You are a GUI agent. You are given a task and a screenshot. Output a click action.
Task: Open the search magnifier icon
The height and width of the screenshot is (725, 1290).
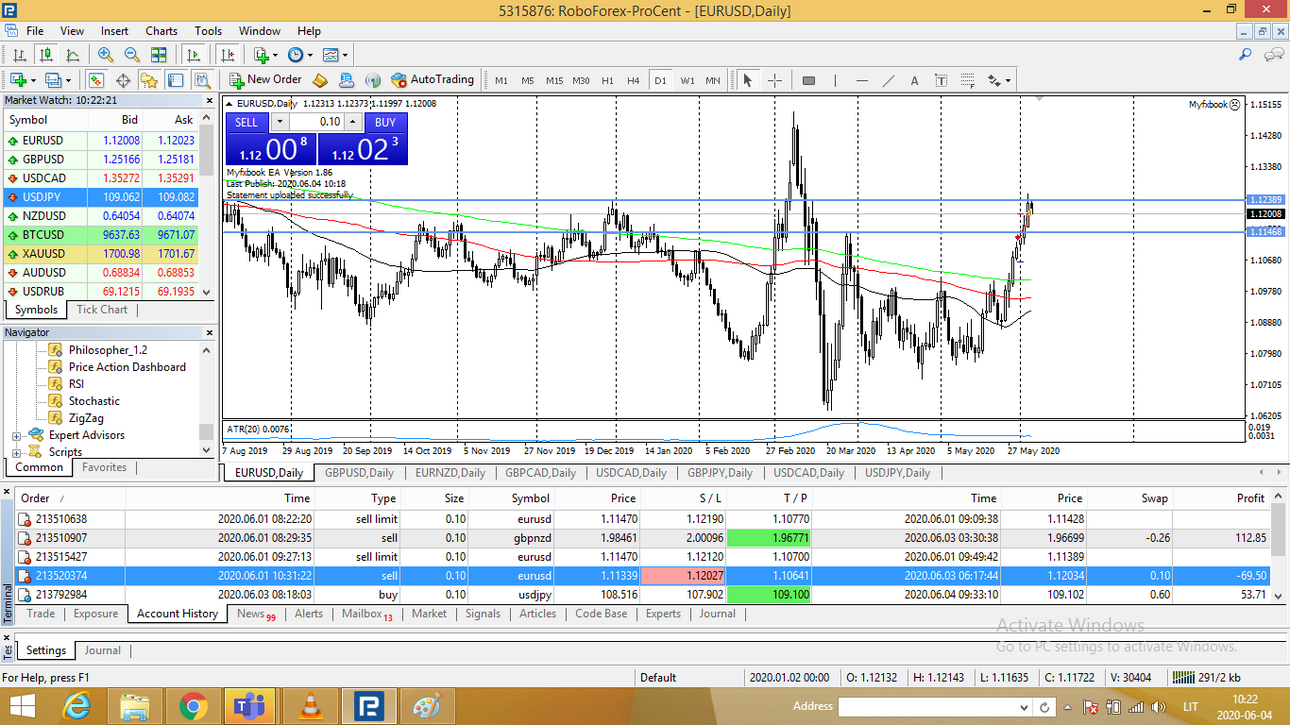1245,55
